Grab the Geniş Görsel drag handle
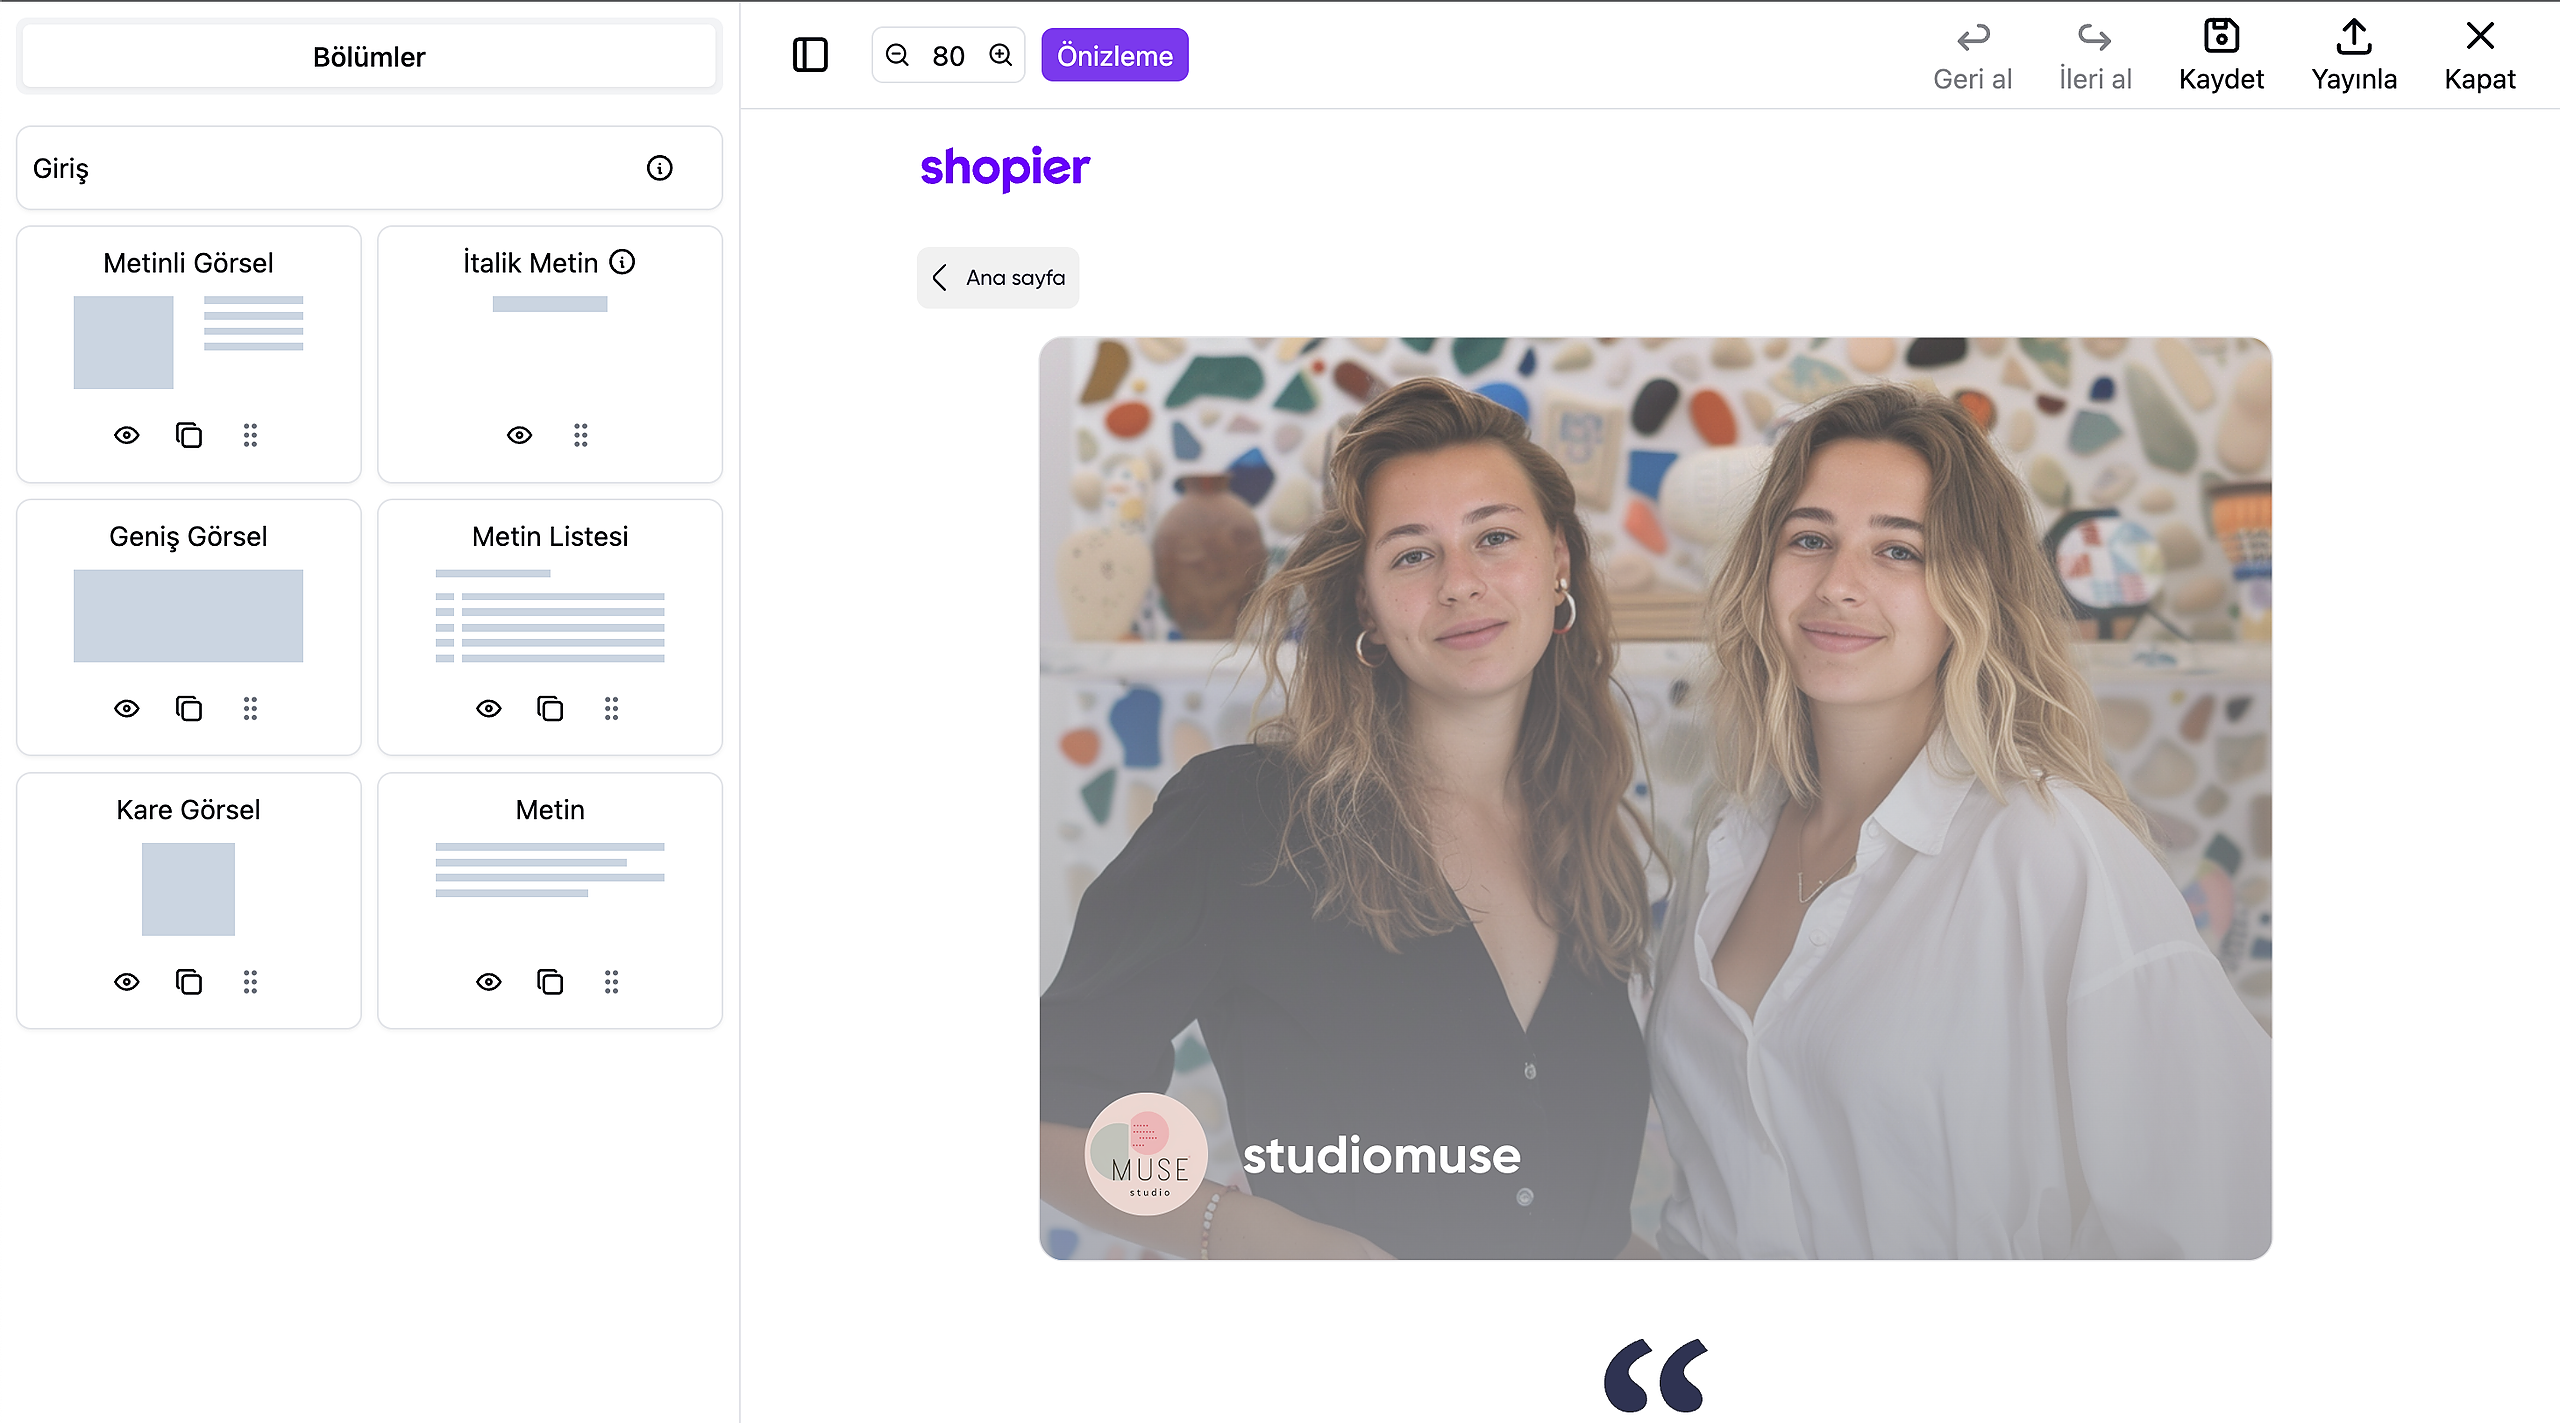 point(250,709)
